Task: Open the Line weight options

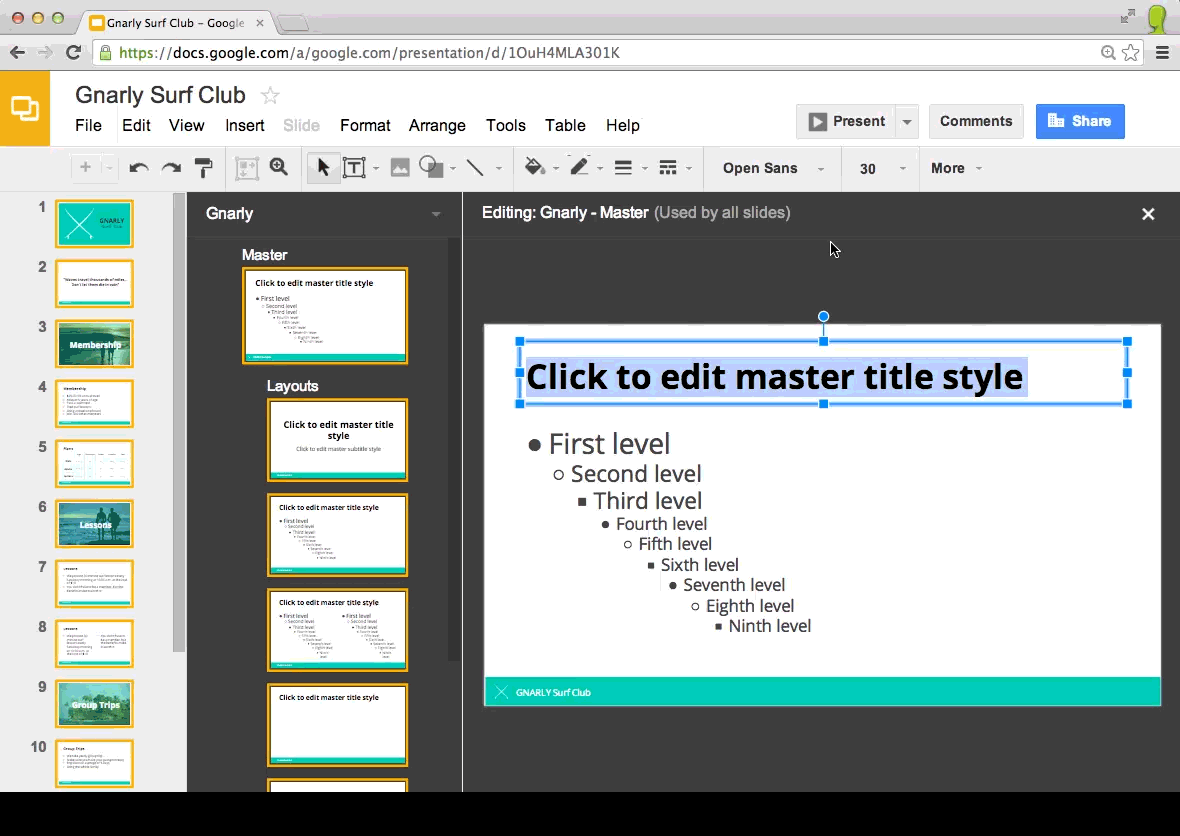Action: [623, 168]
